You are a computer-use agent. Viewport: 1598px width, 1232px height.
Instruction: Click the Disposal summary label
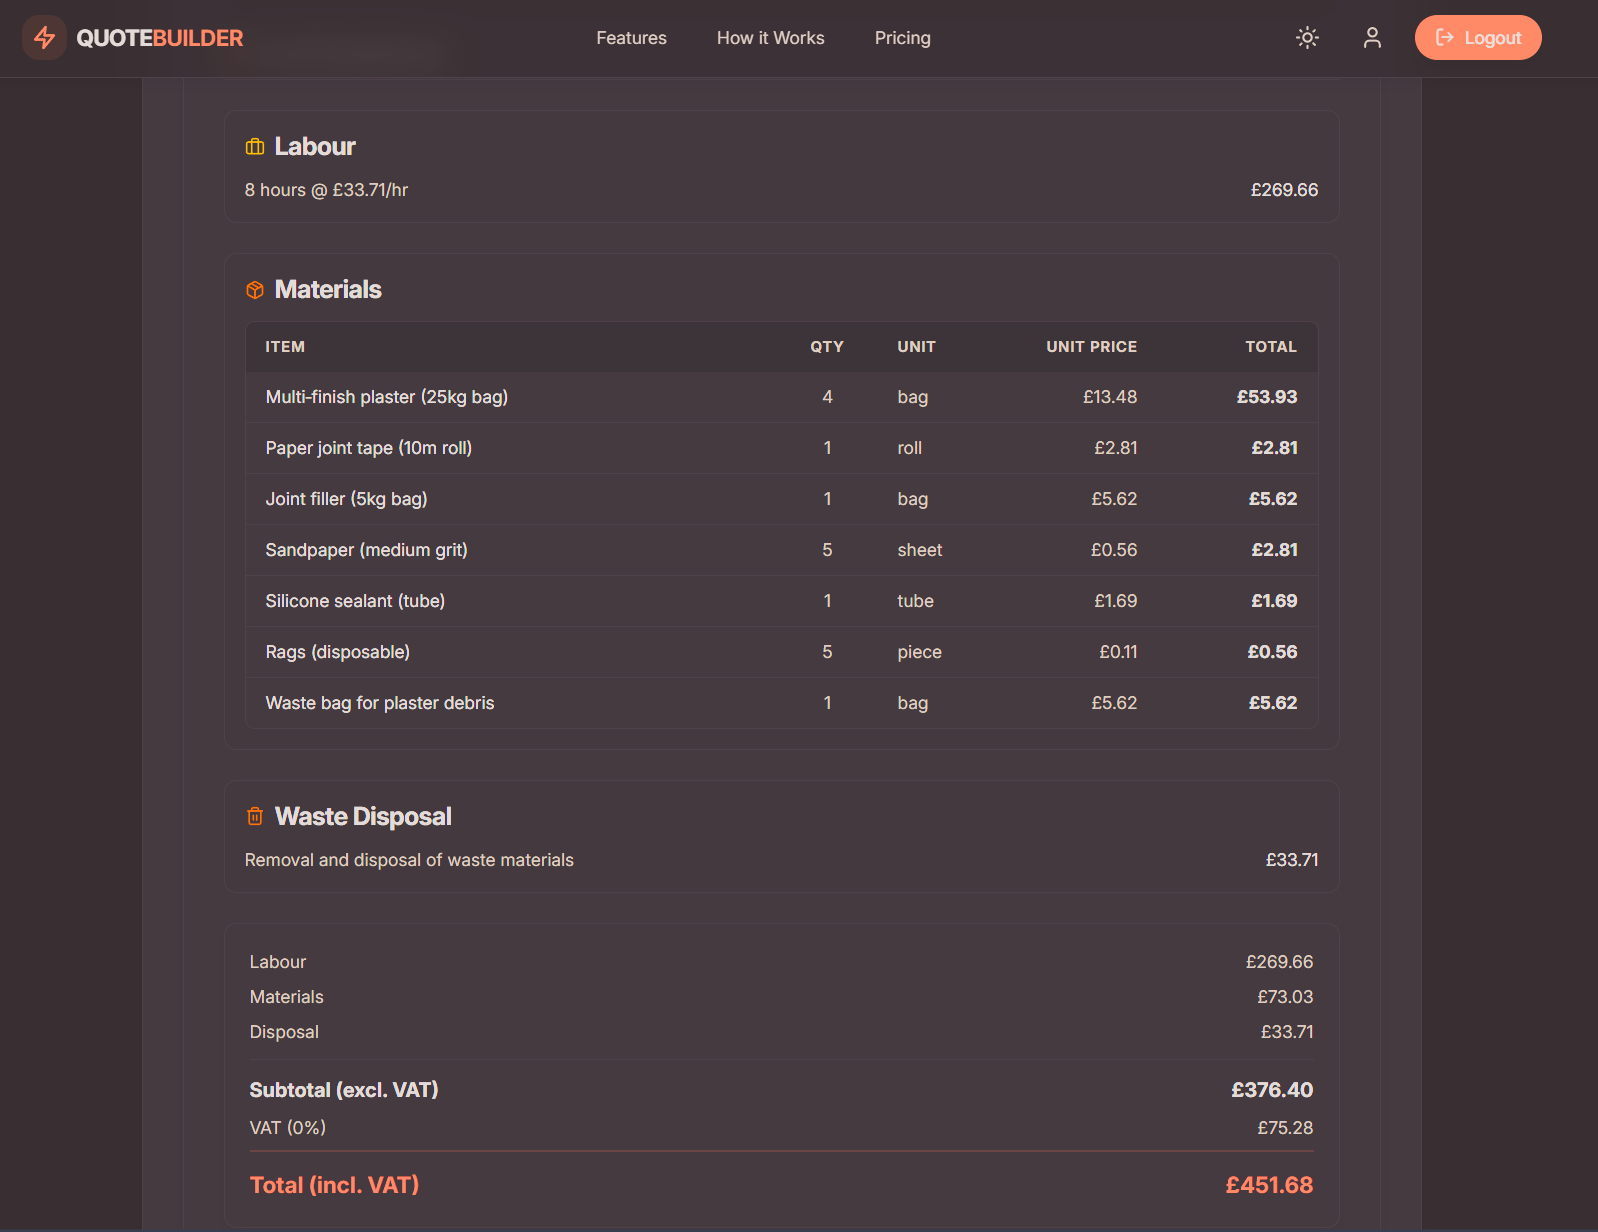(284, 1032)
